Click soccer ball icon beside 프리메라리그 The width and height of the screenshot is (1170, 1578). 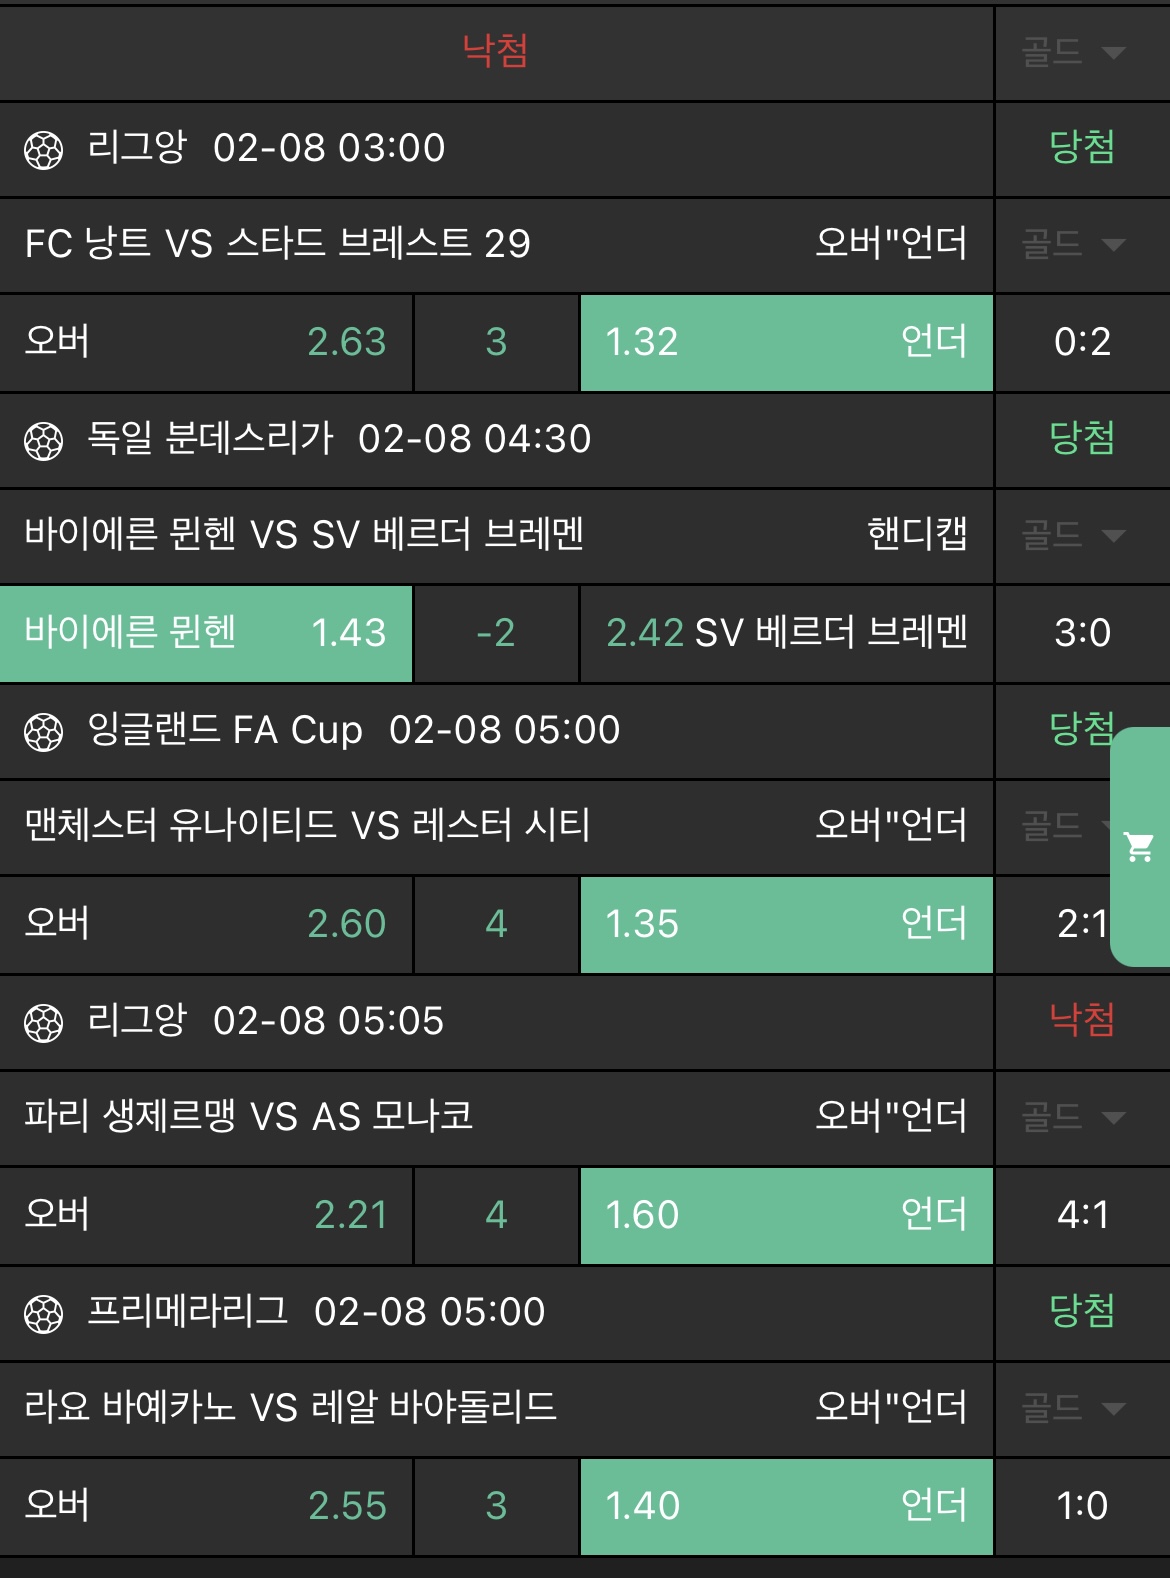point(43,1314)
